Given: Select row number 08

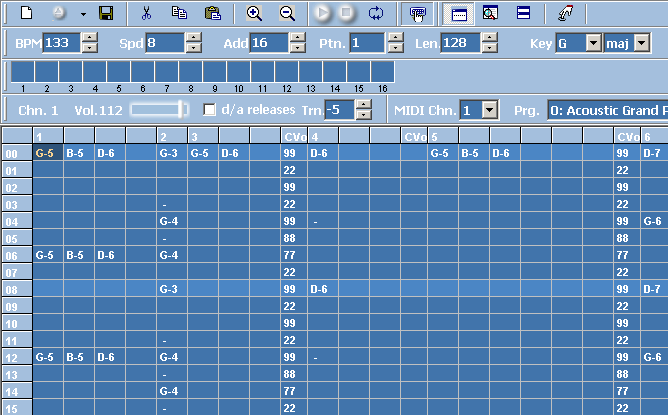Looking at the screenshot, I should point(17,289).
